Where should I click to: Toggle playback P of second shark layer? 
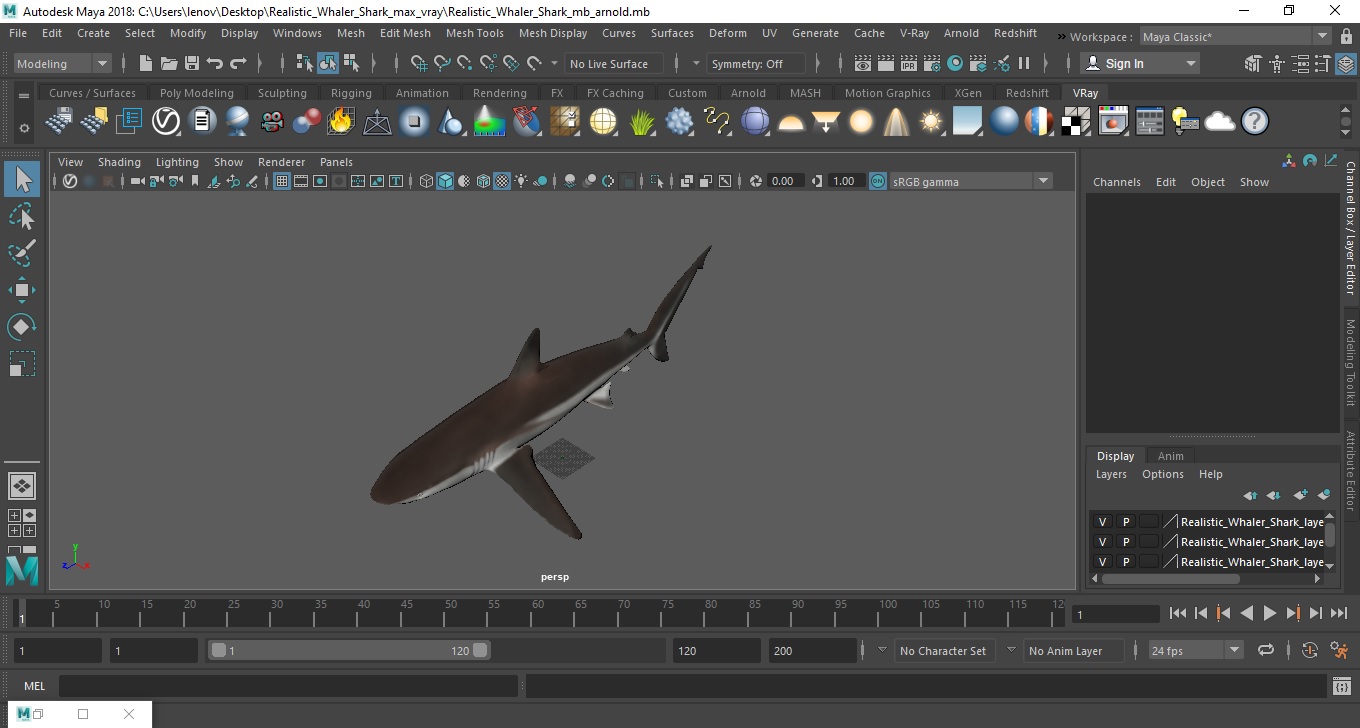coord(1125,542)
